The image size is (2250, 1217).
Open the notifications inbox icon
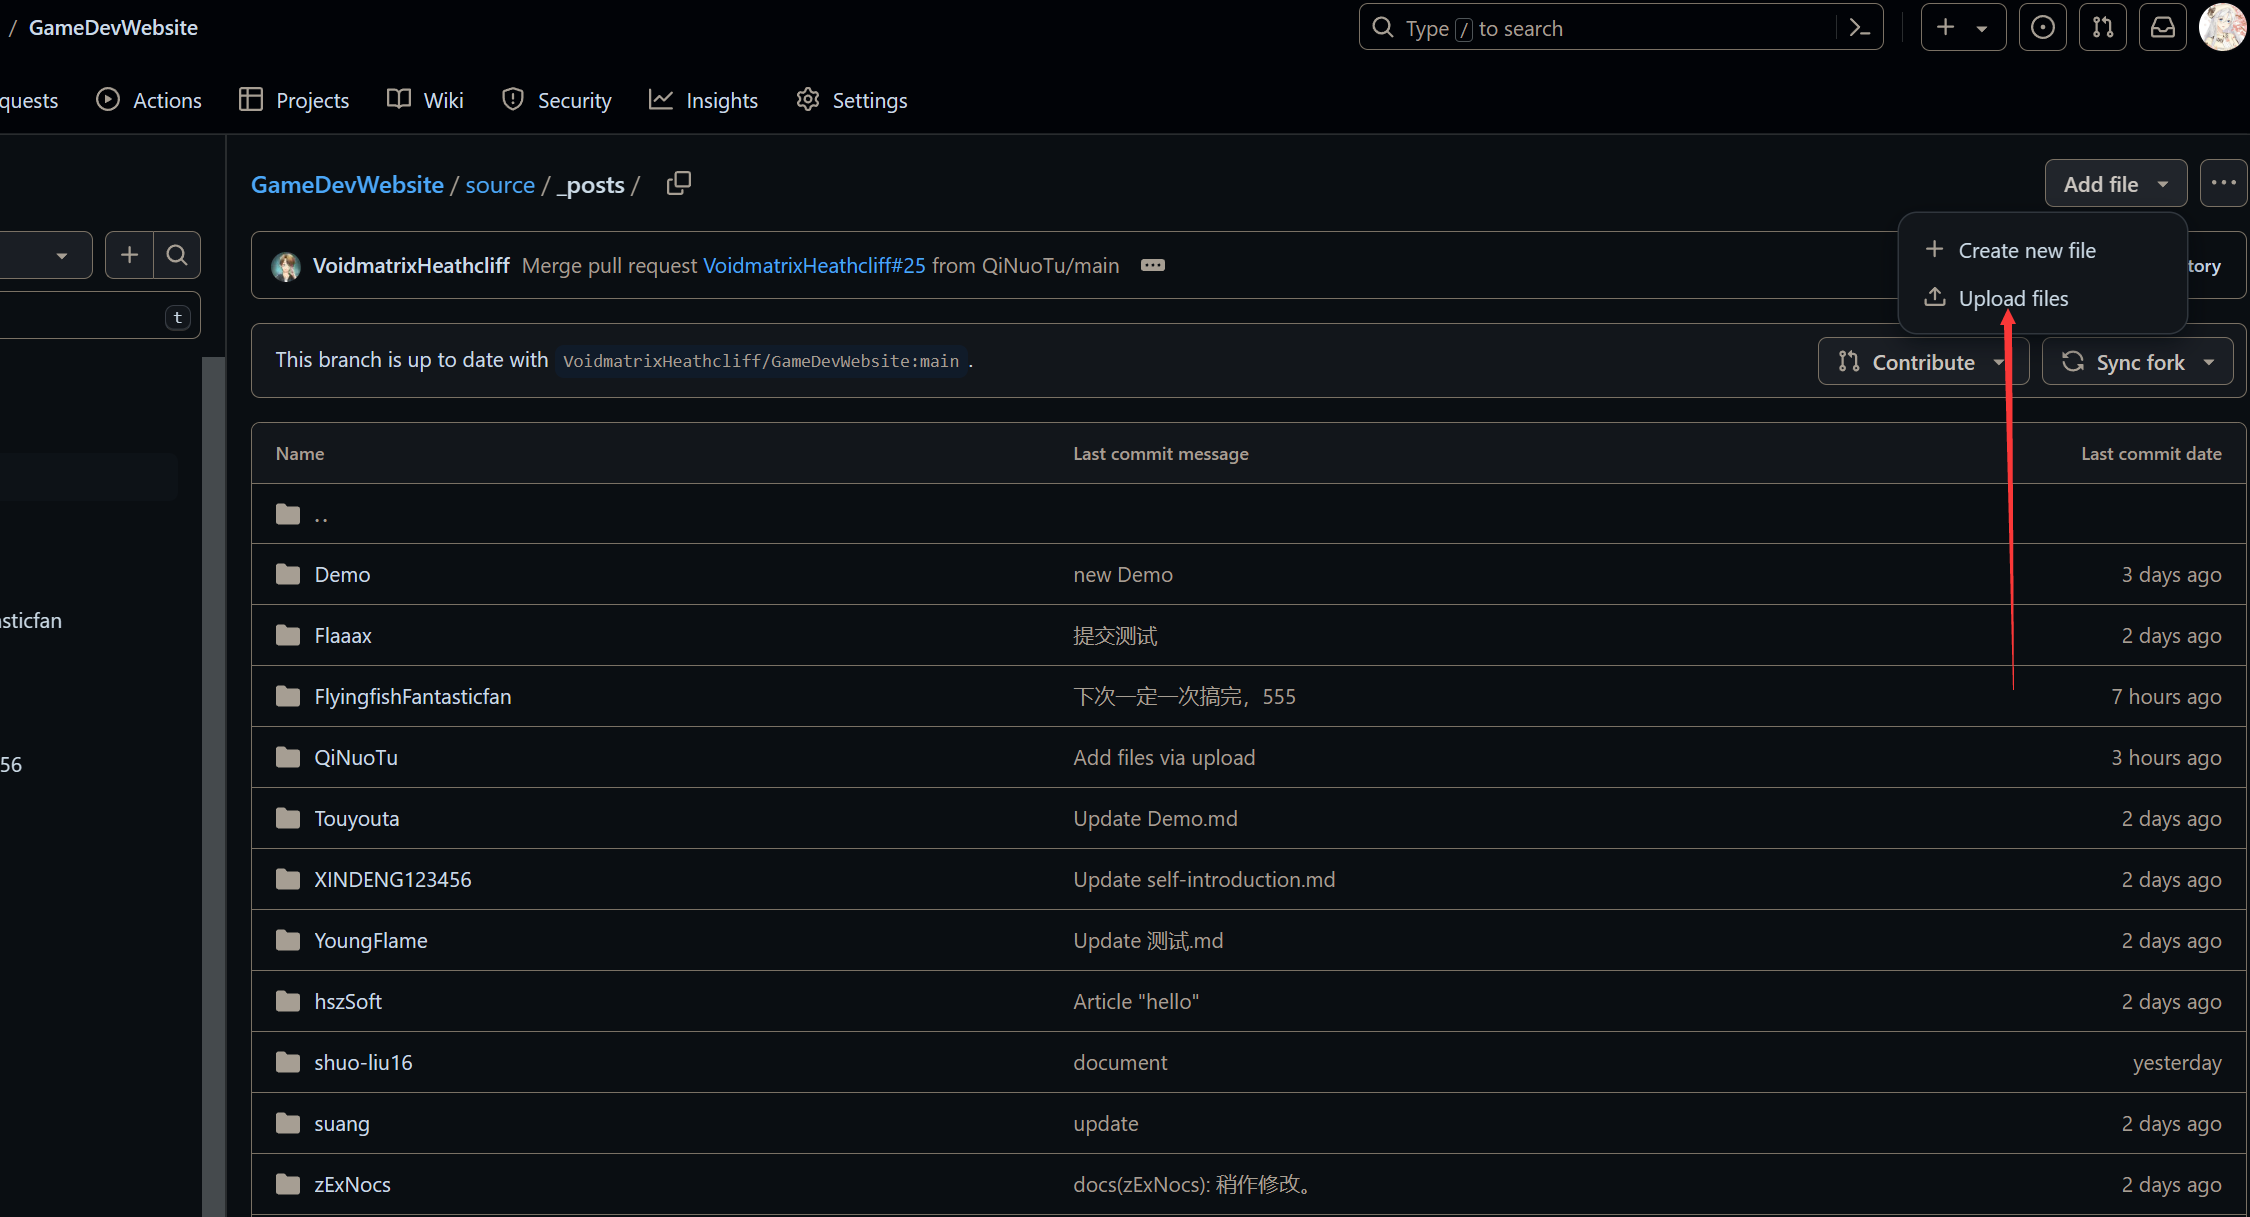[2162, 27]
